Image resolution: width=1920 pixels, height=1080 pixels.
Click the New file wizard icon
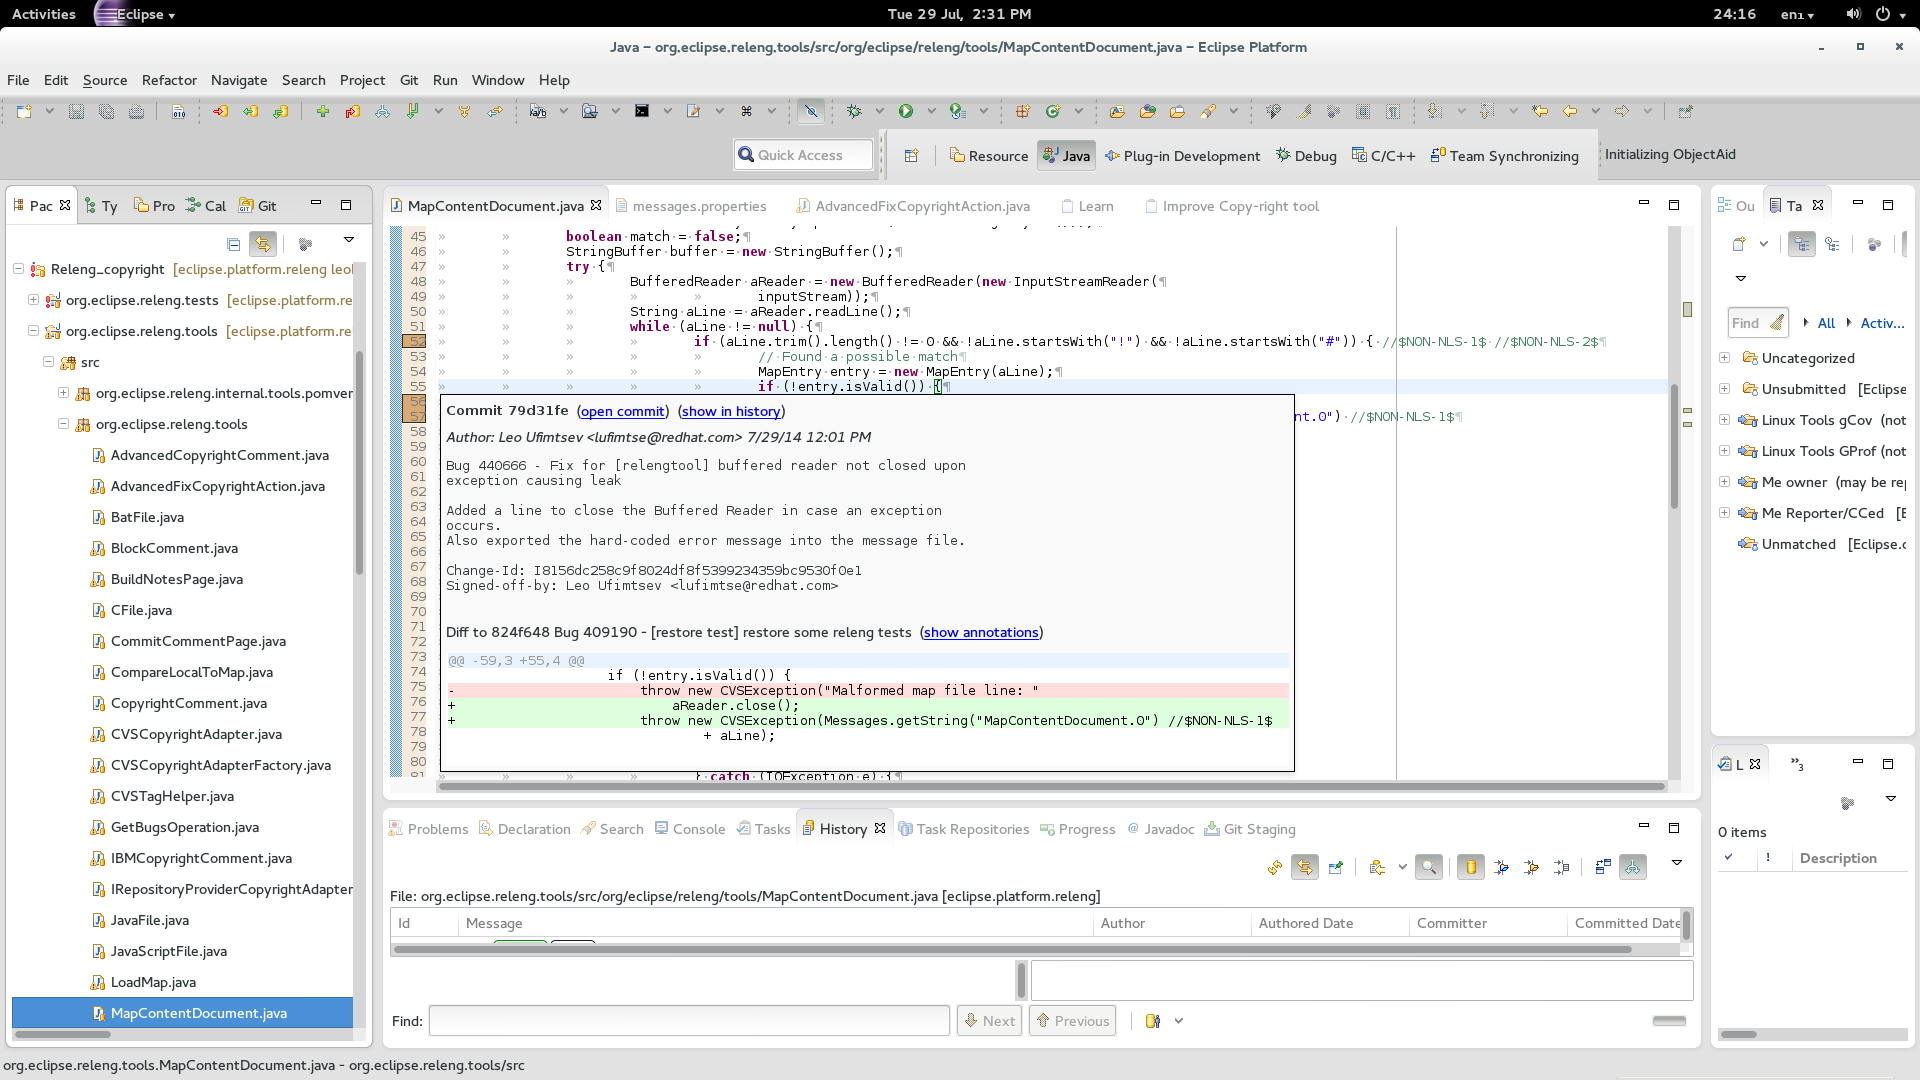point(24,112)
